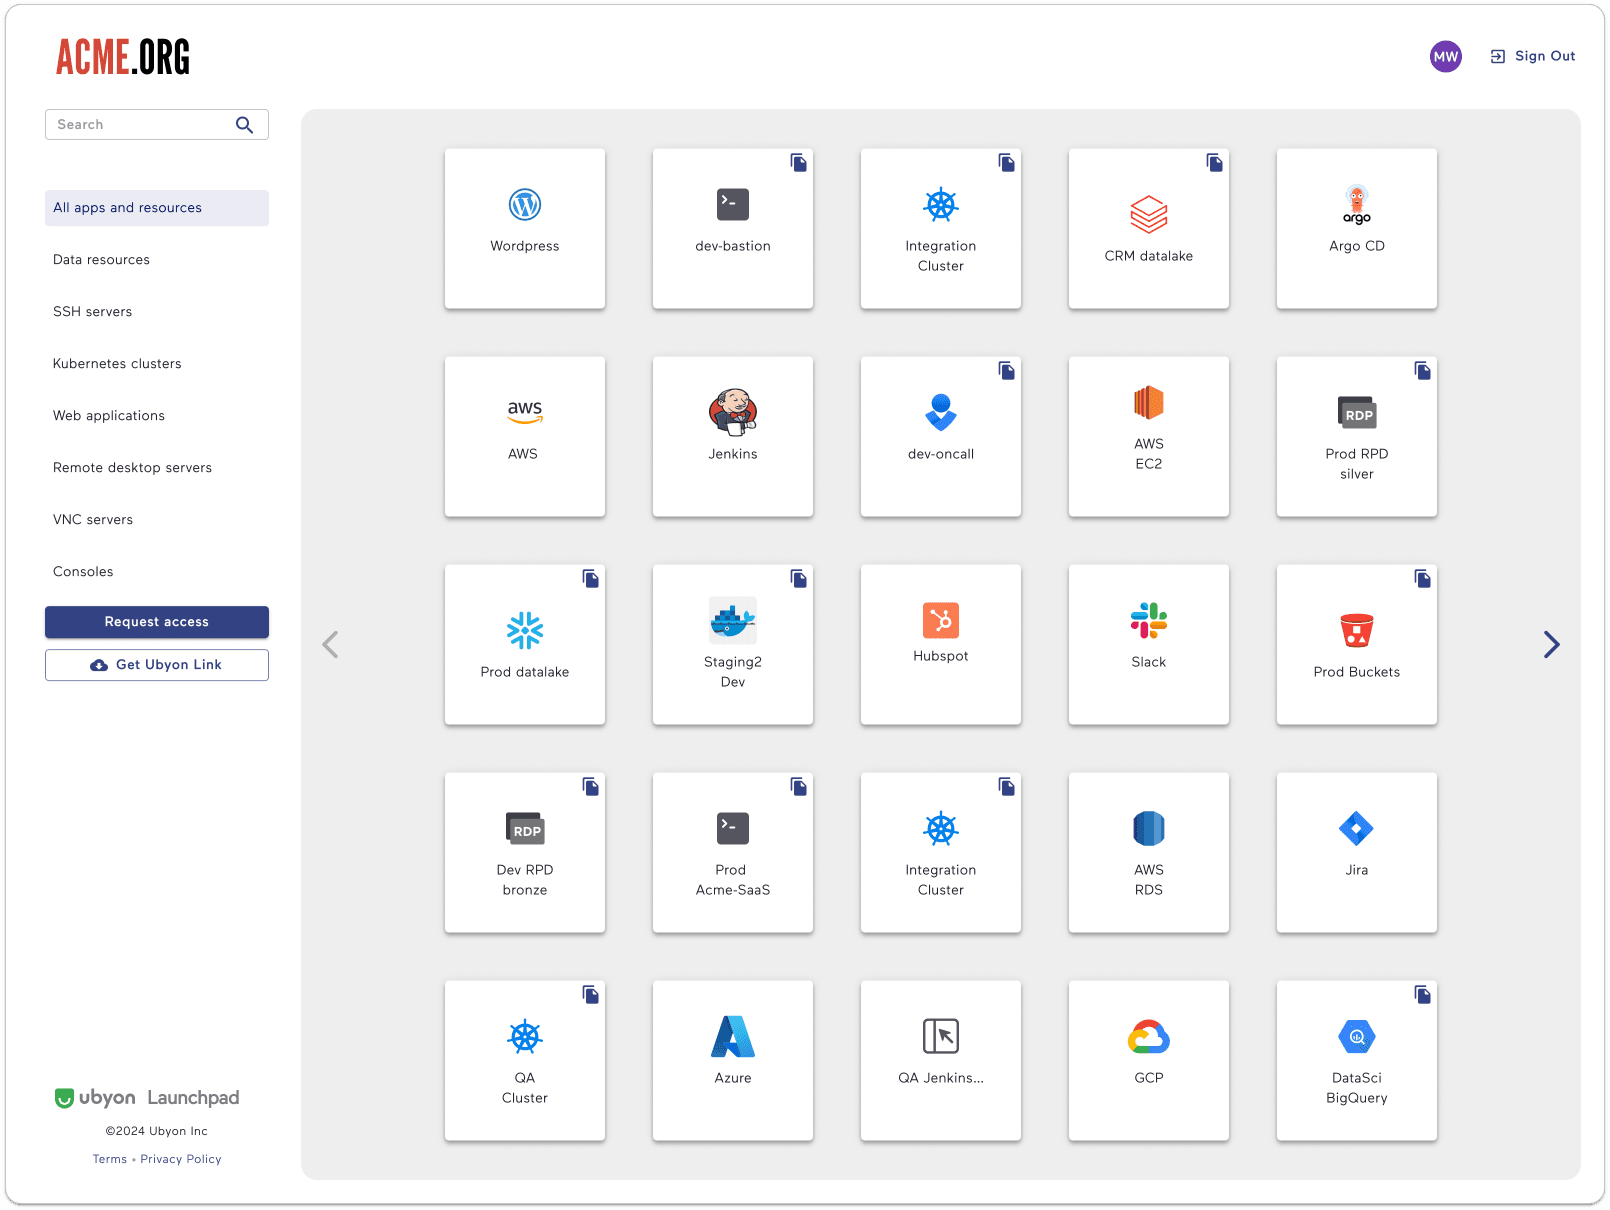Click the copy icon on dev-oncall tile
This screenshot has width=1610, height=1210.
(x=1007, y=371)
